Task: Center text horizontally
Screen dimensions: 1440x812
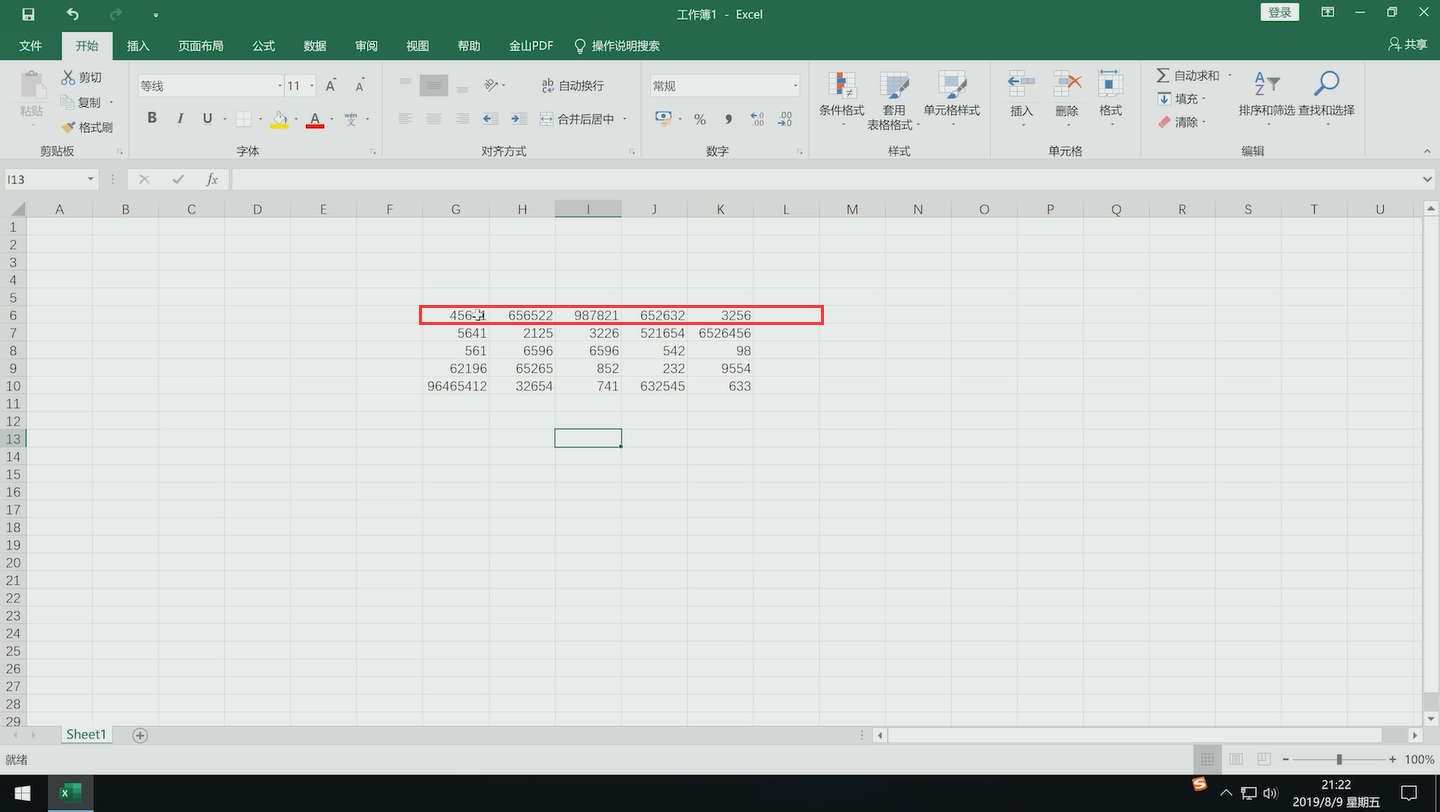Action: 433,118
